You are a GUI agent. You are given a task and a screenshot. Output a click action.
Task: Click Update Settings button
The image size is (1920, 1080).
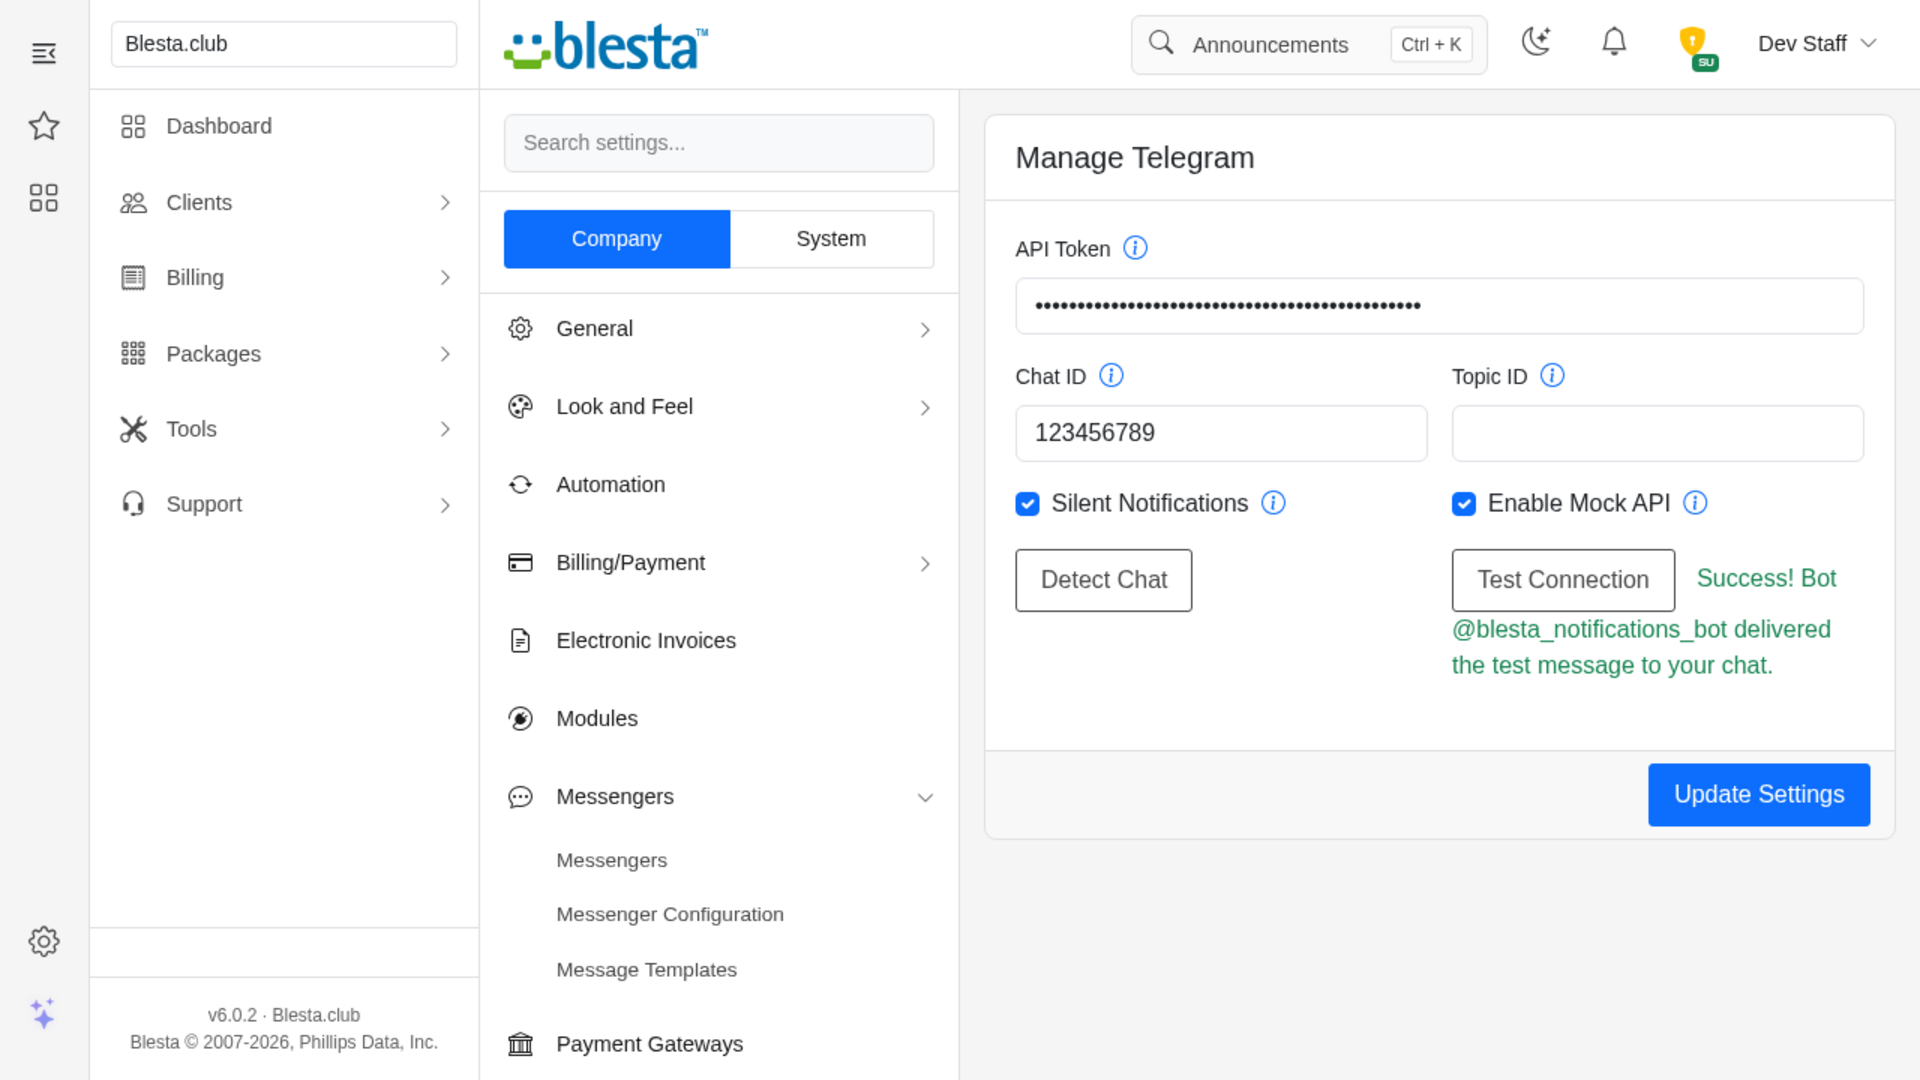tap(1759, 795)
